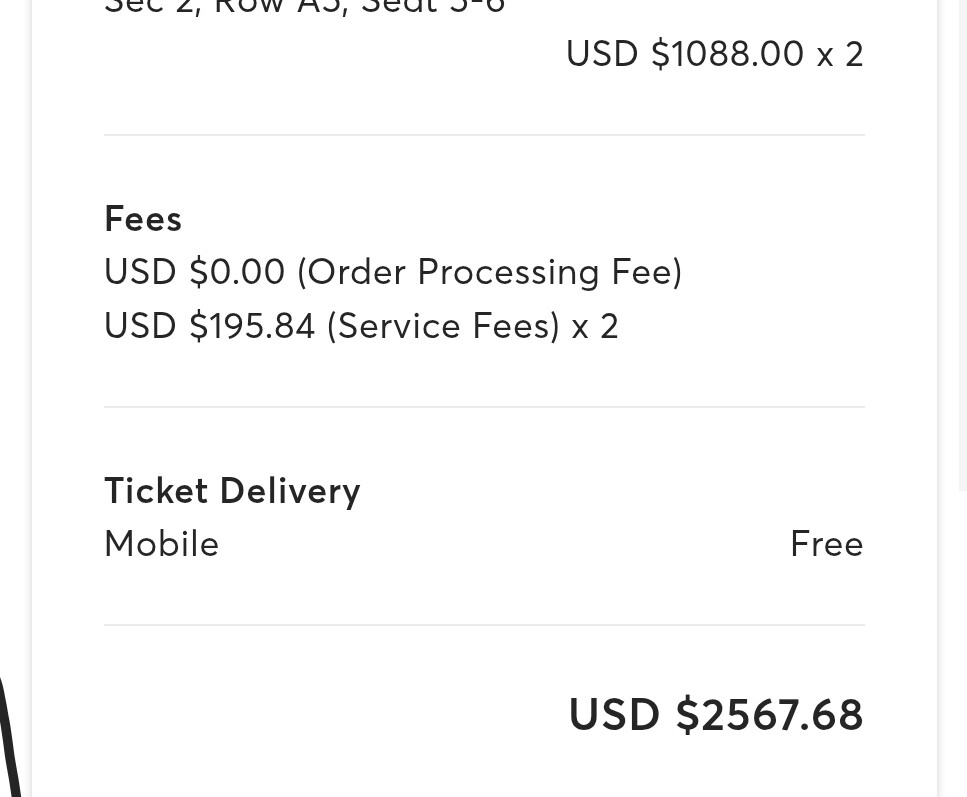Click the Service Fees label in parentheses
Image resolution: width=967 pixels, height=797 pixels.
pyautogui.click(x=443, y=326)
